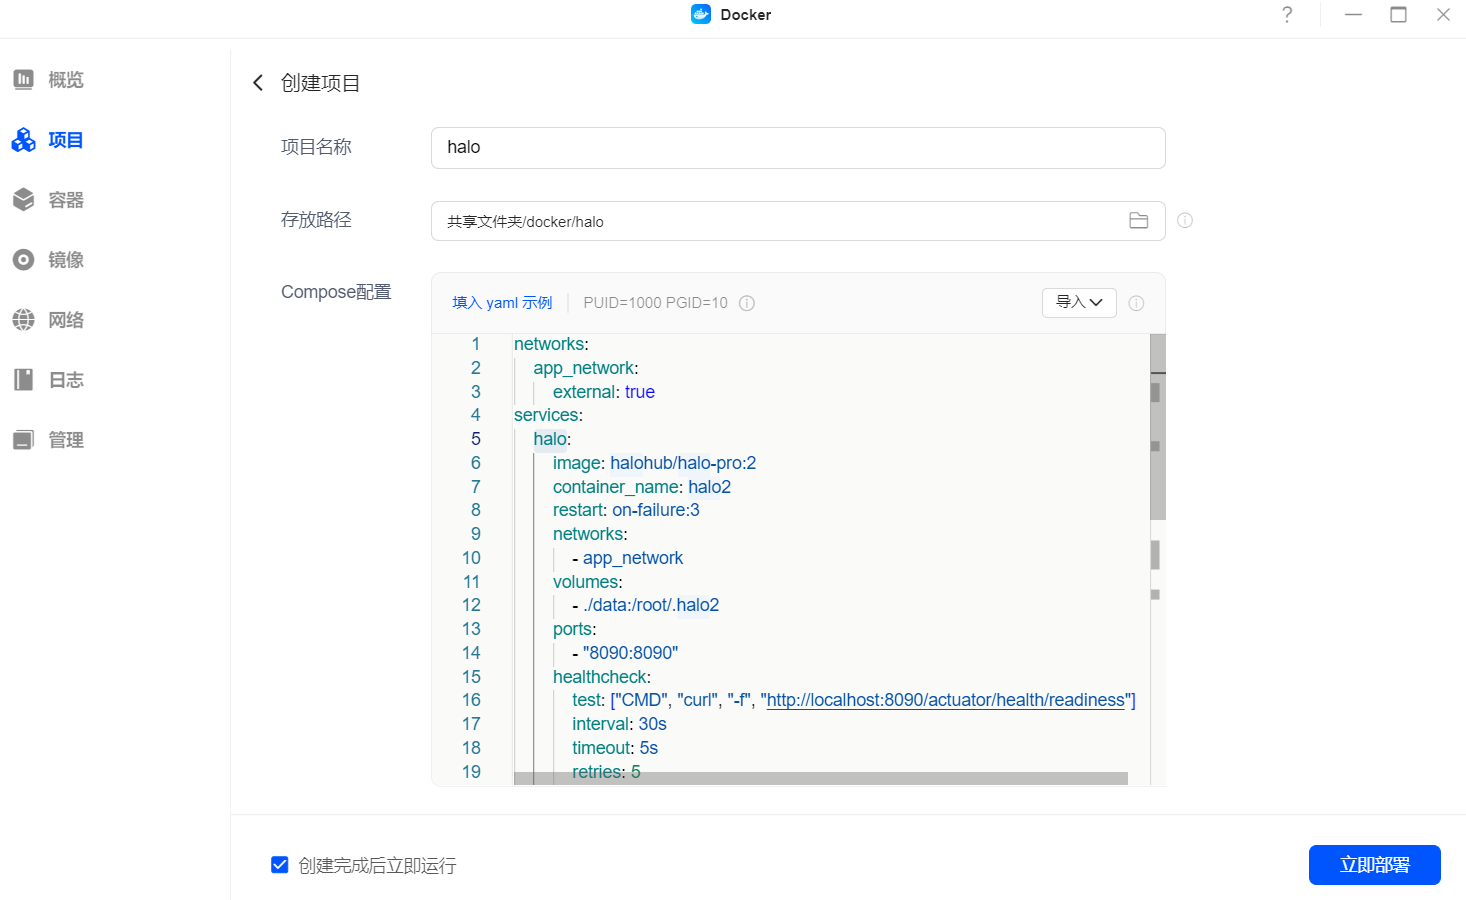1466x900 pixels.
Task: Toggle the 创建完成后立即运行 checkbox
Action: pos(280,865)
